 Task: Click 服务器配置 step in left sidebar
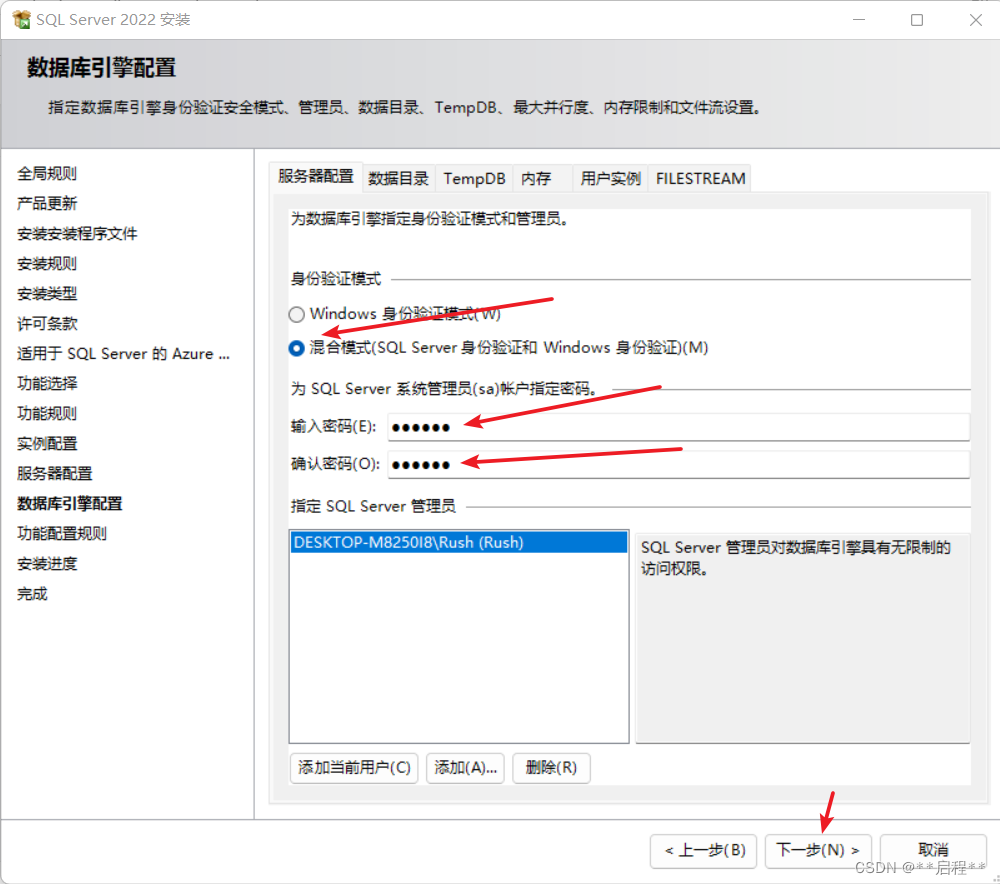pos(54,473)
